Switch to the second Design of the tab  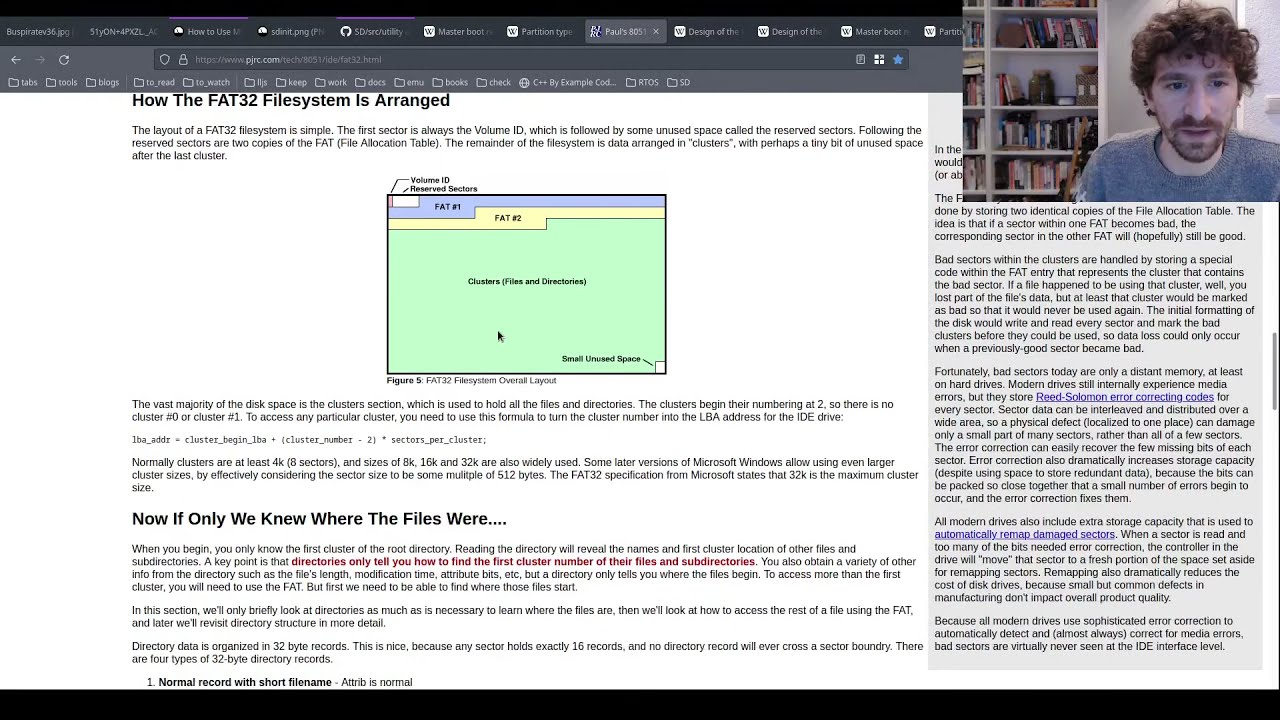pyautogui.click(x=790, y=32)
